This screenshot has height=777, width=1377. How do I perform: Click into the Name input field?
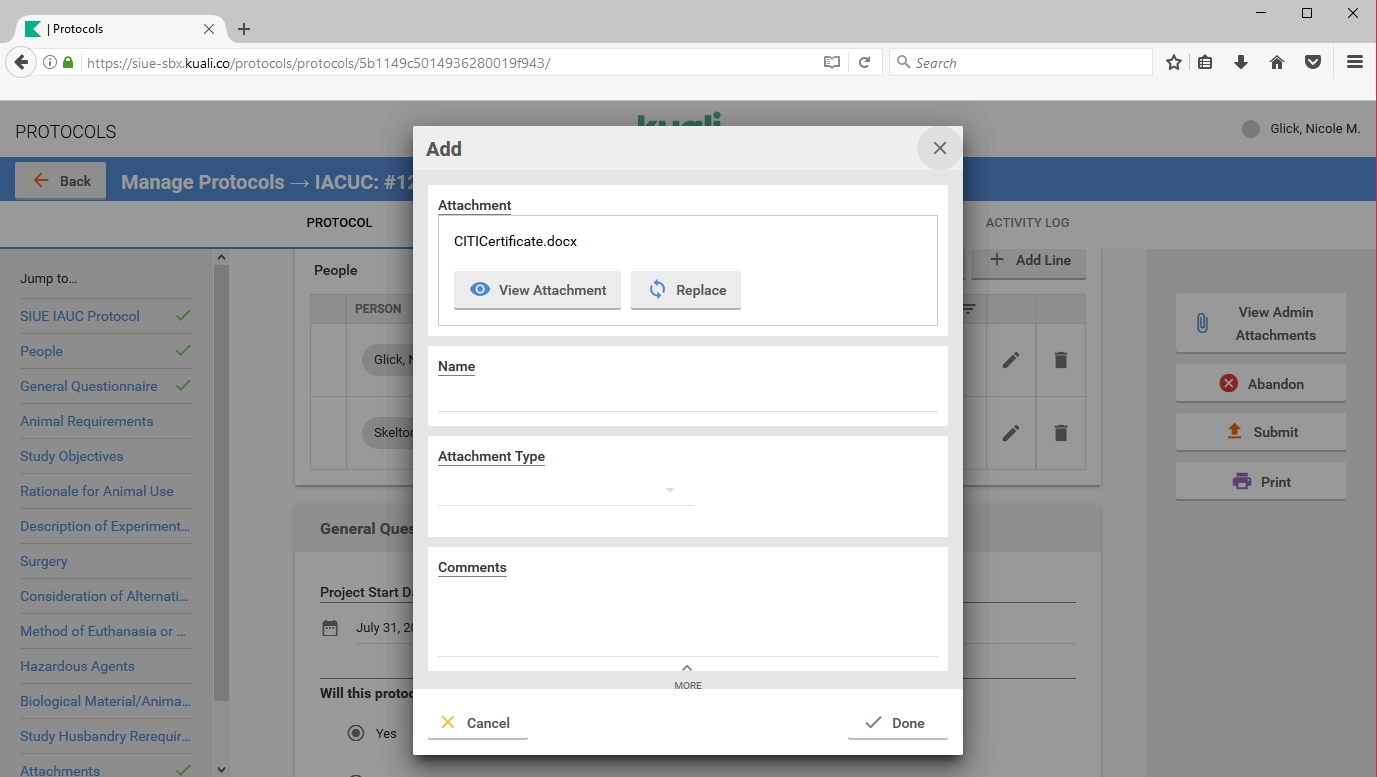[687, 397]
